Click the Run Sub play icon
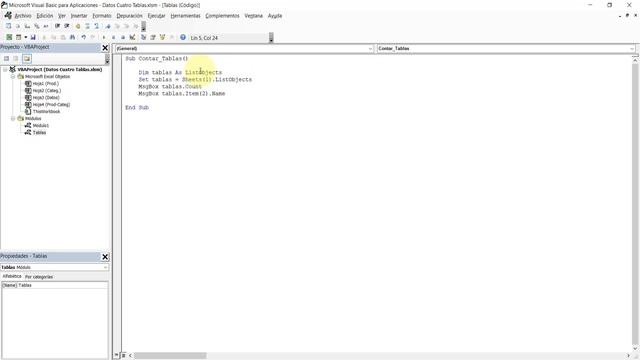 pos(104,37)
